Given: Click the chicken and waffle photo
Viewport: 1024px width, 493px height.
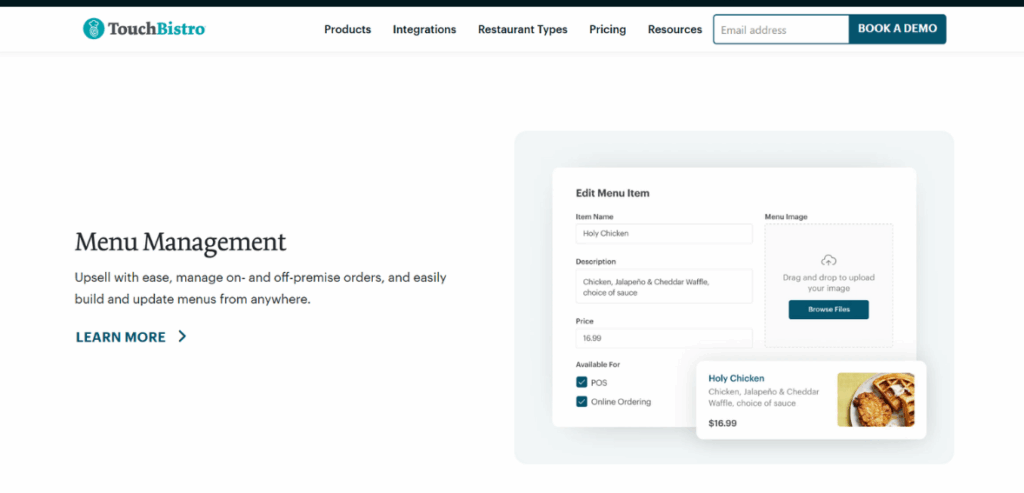Looking at the screenshot, I should pyautogui.click(x=875, y=400).
